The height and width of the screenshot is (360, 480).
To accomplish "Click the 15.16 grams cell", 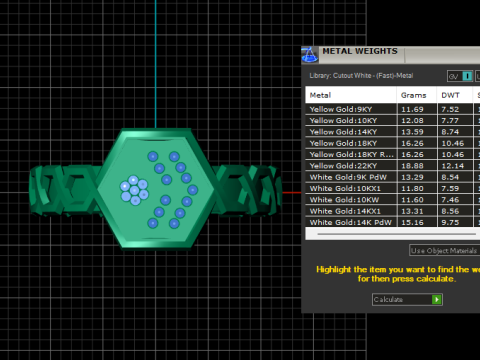I will coord(417,222).
